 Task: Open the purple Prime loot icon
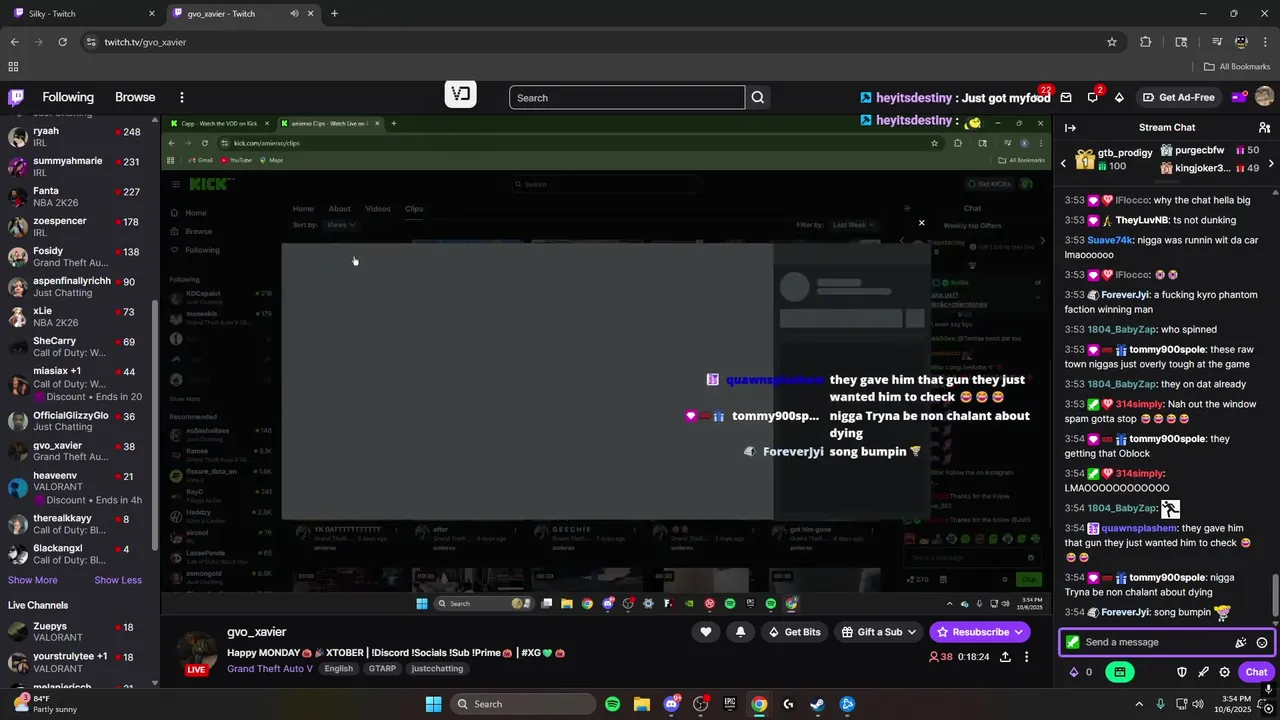[1238, 97]
